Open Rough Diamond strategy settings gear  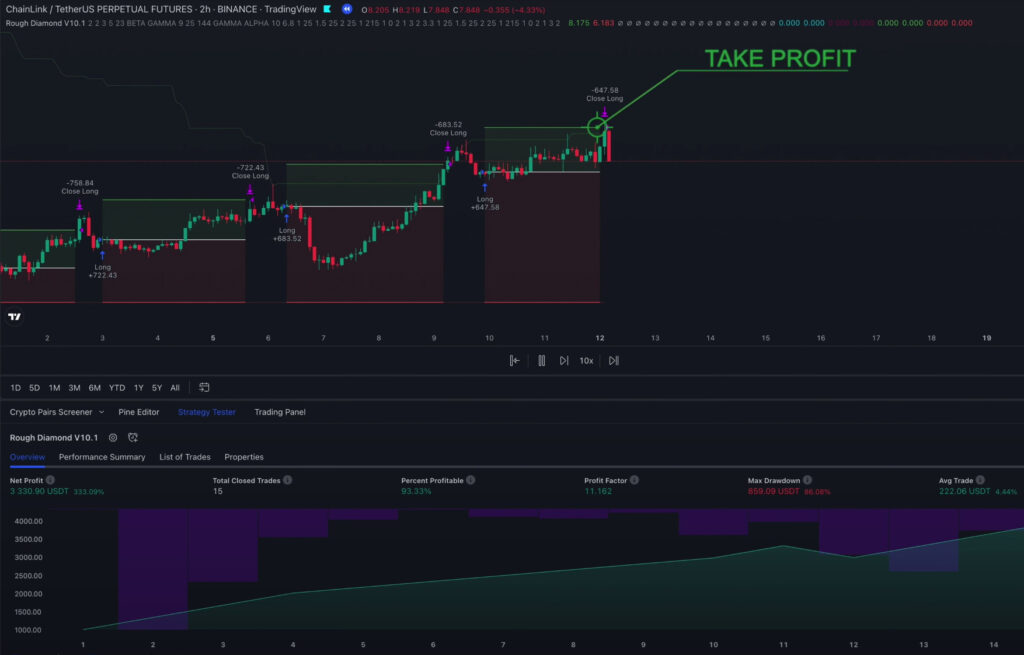pyautogui.click(x=113, y=438)
